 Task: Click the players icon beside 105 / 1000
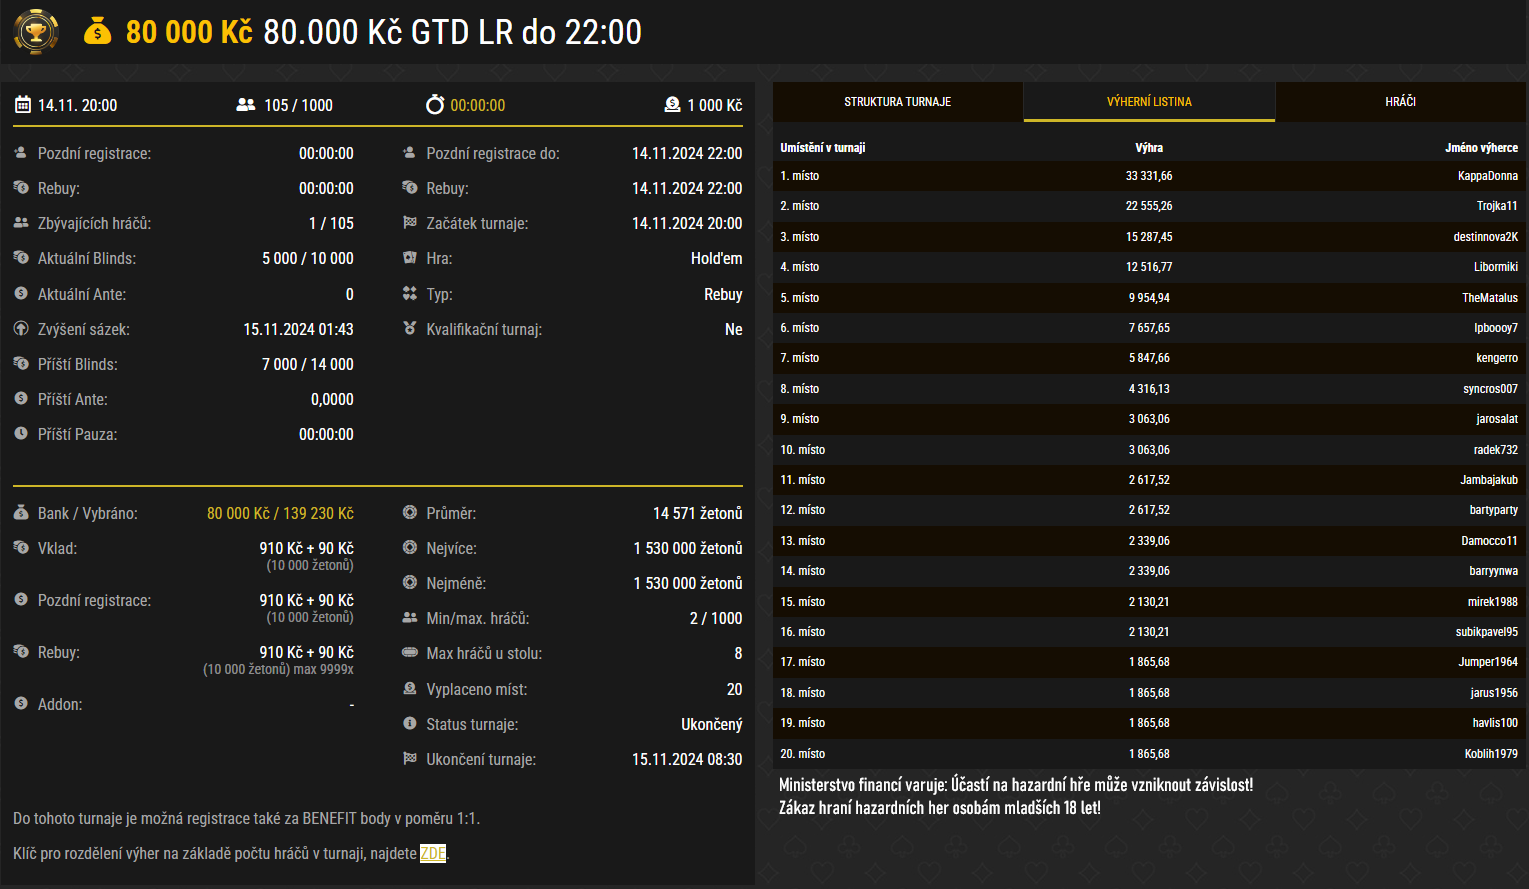pos(245,105)
